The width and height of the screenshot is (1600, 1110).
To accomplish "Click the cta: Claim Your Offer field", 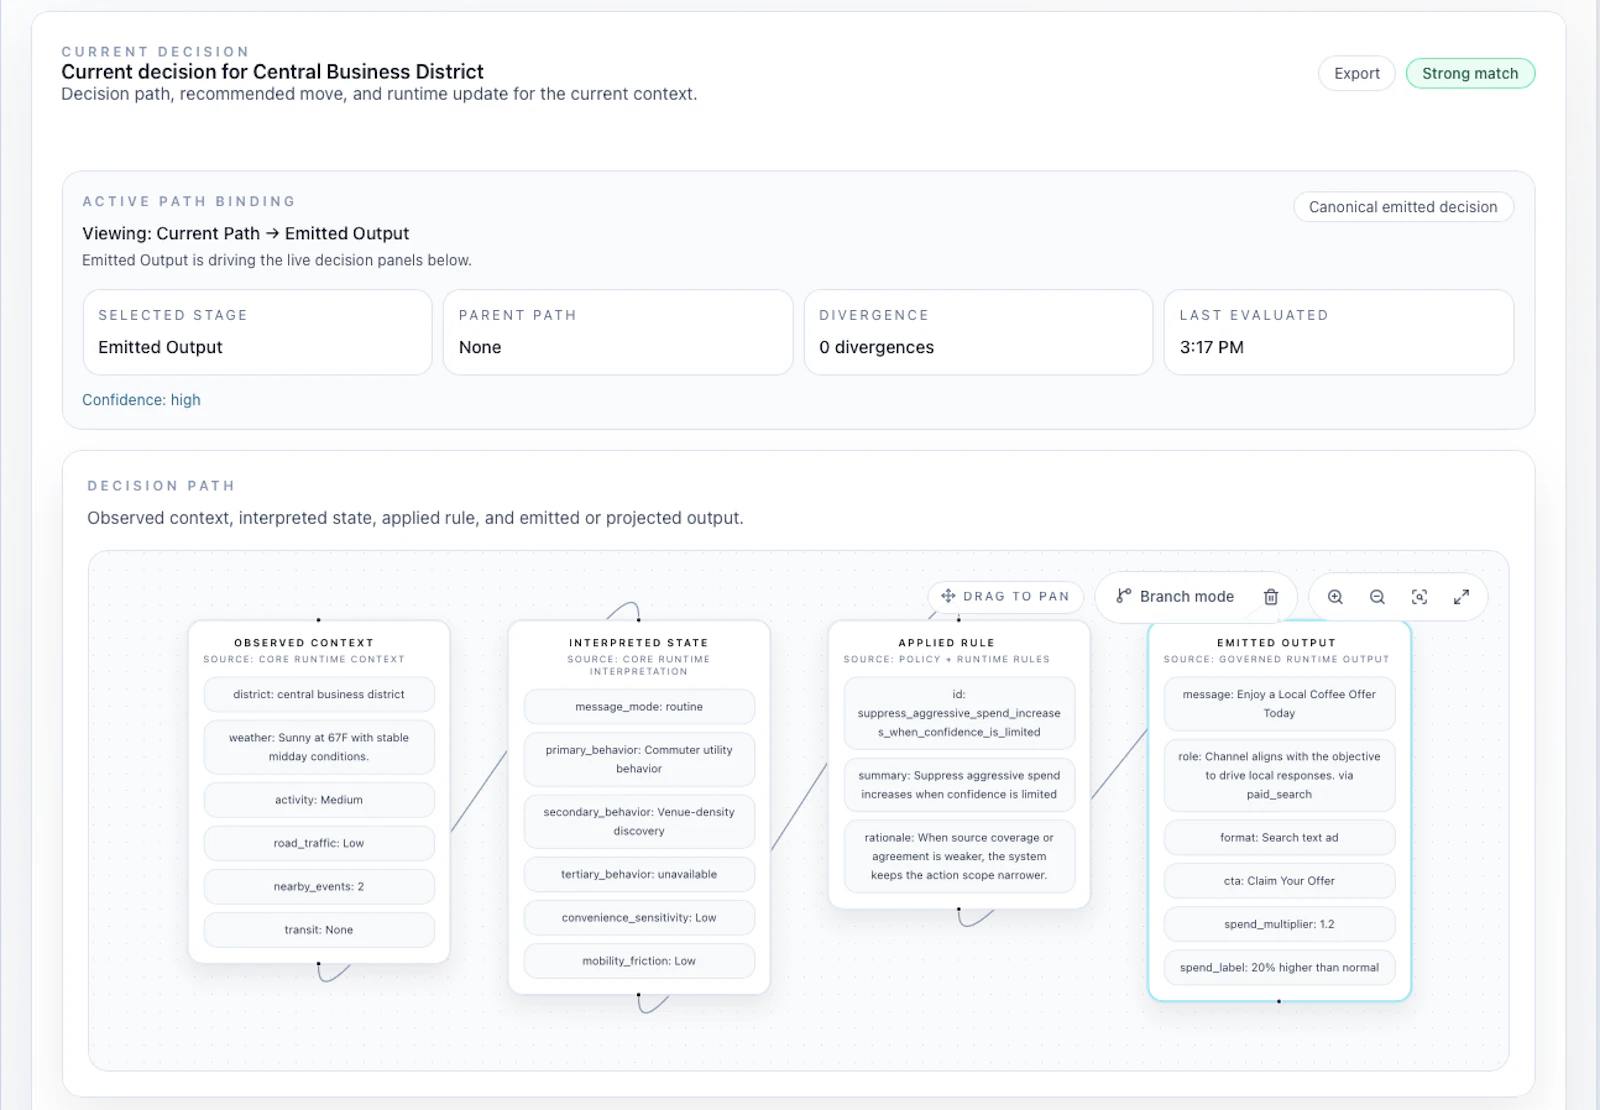I will [x=1279, y=881].
